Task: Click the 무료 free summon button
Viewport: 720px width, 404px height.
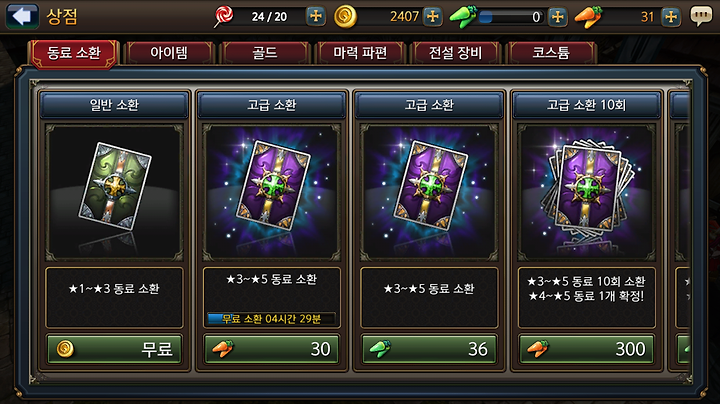Action: [x=114, y=349]
